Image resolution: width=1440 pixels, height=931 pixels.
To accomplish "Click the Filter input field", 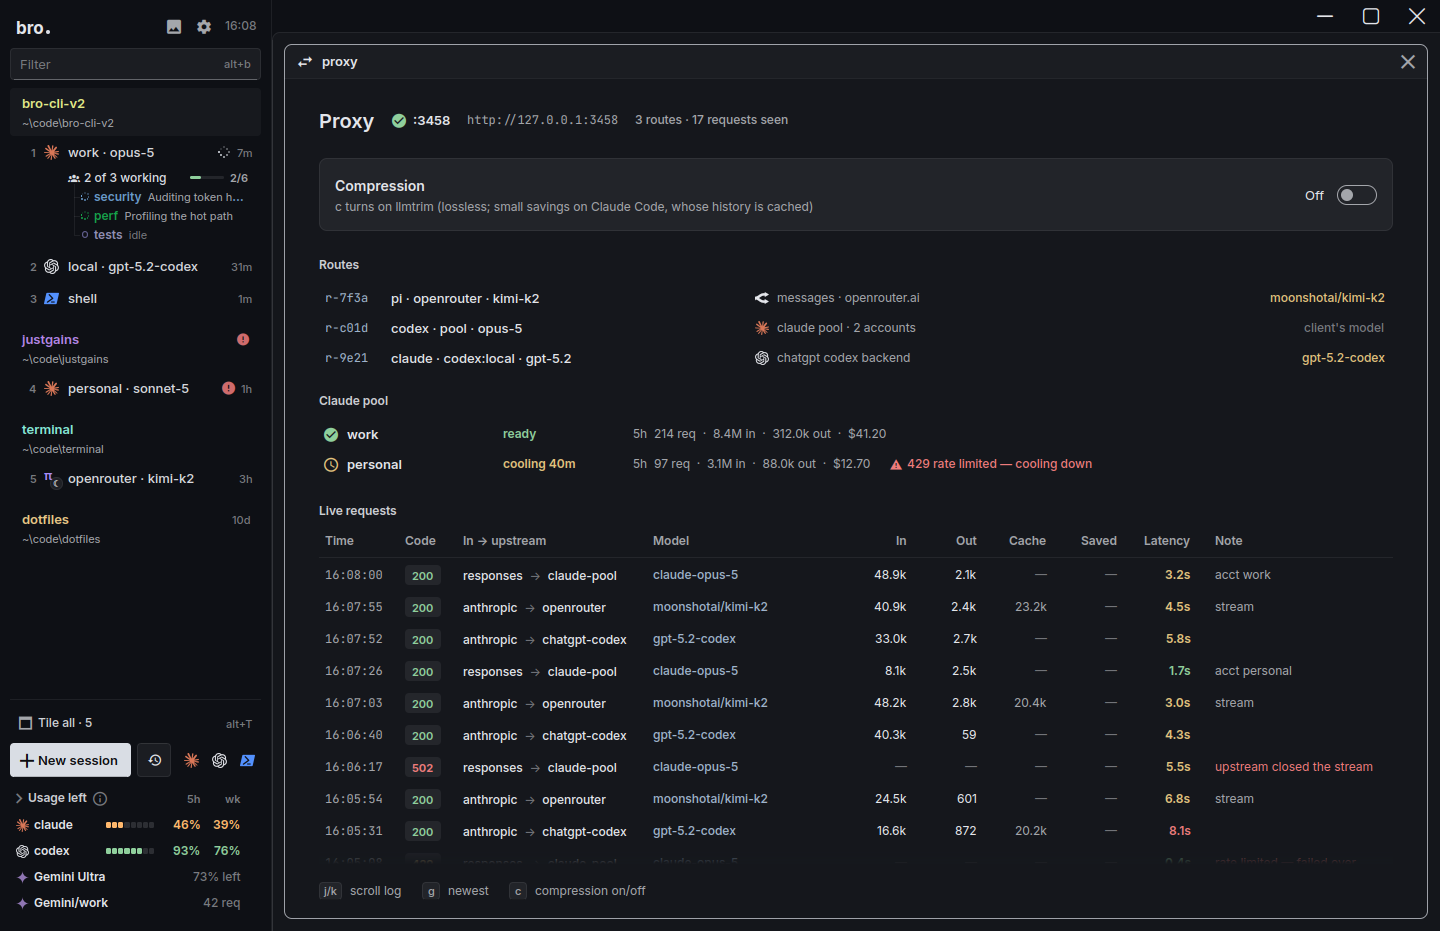I will 135,64.
